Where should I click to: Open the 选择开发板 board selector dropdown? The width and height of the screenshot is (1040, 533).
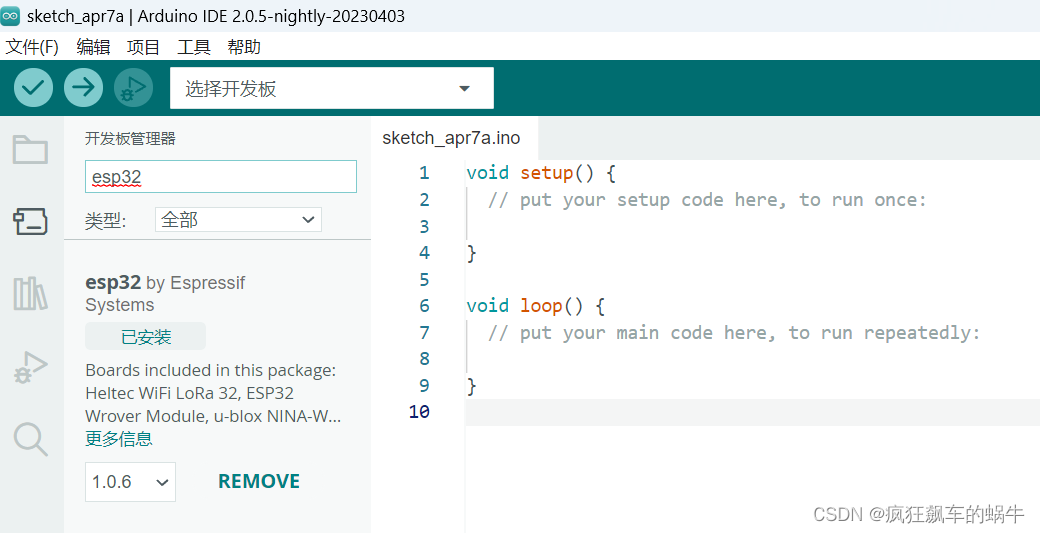[332, 88]
